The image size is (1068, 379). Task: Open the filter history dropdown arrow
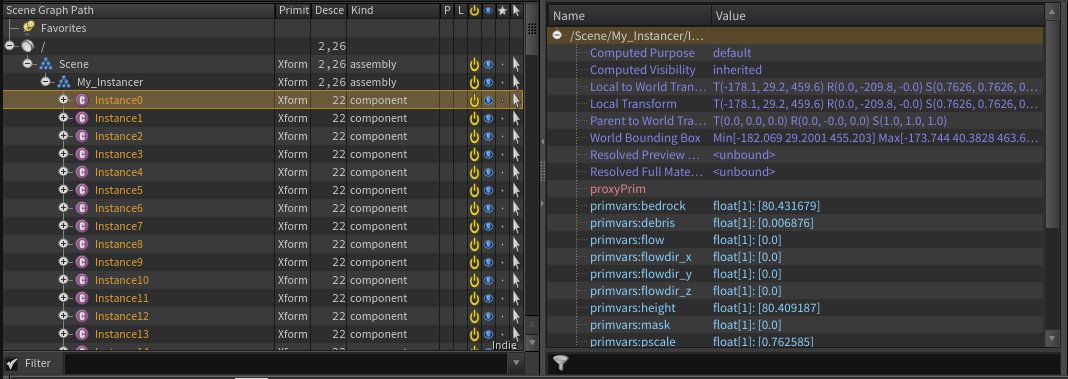(x=516, y=363)
